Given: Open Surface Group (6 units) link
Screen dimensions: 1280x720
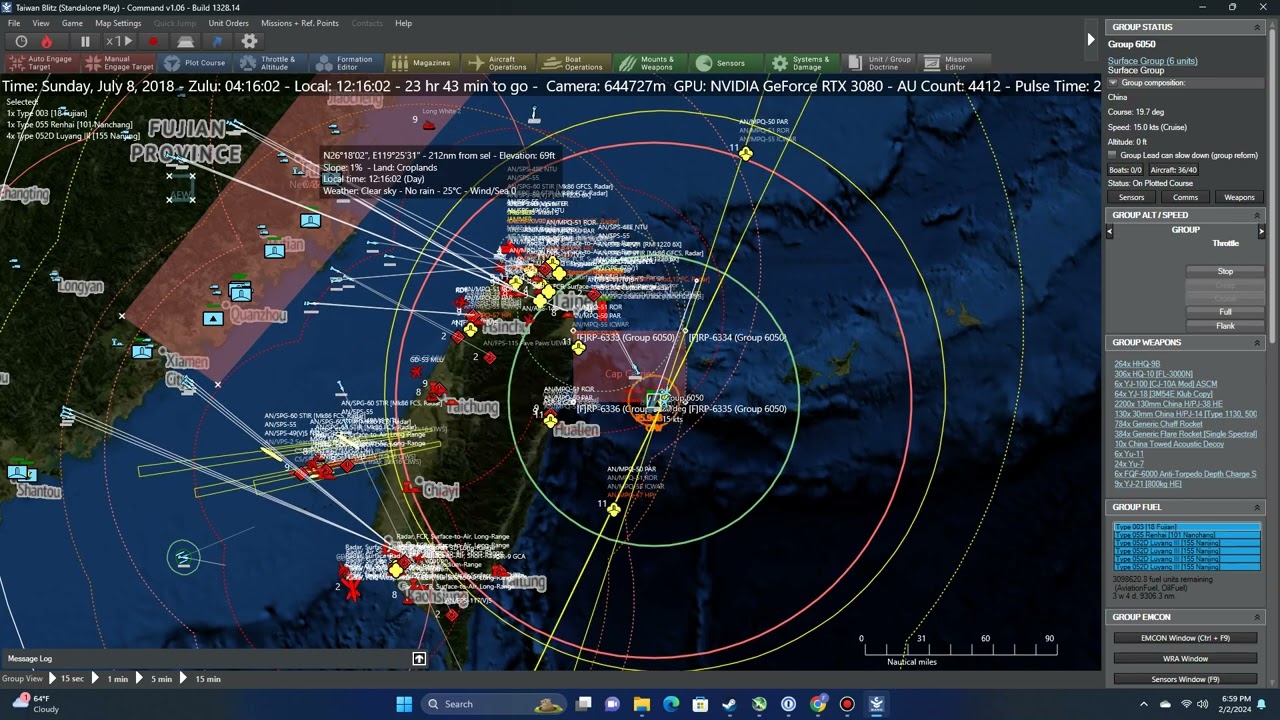Looking at the screenshot, I should click(x=1152, y=61).
